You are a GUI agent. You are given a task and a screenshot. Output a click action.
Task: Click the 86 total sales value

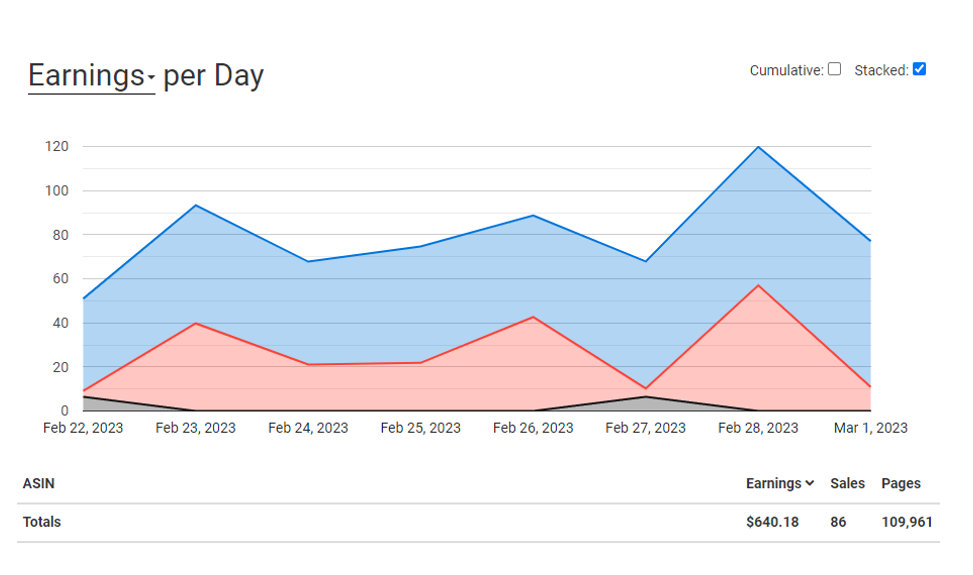tap(839, 522)
